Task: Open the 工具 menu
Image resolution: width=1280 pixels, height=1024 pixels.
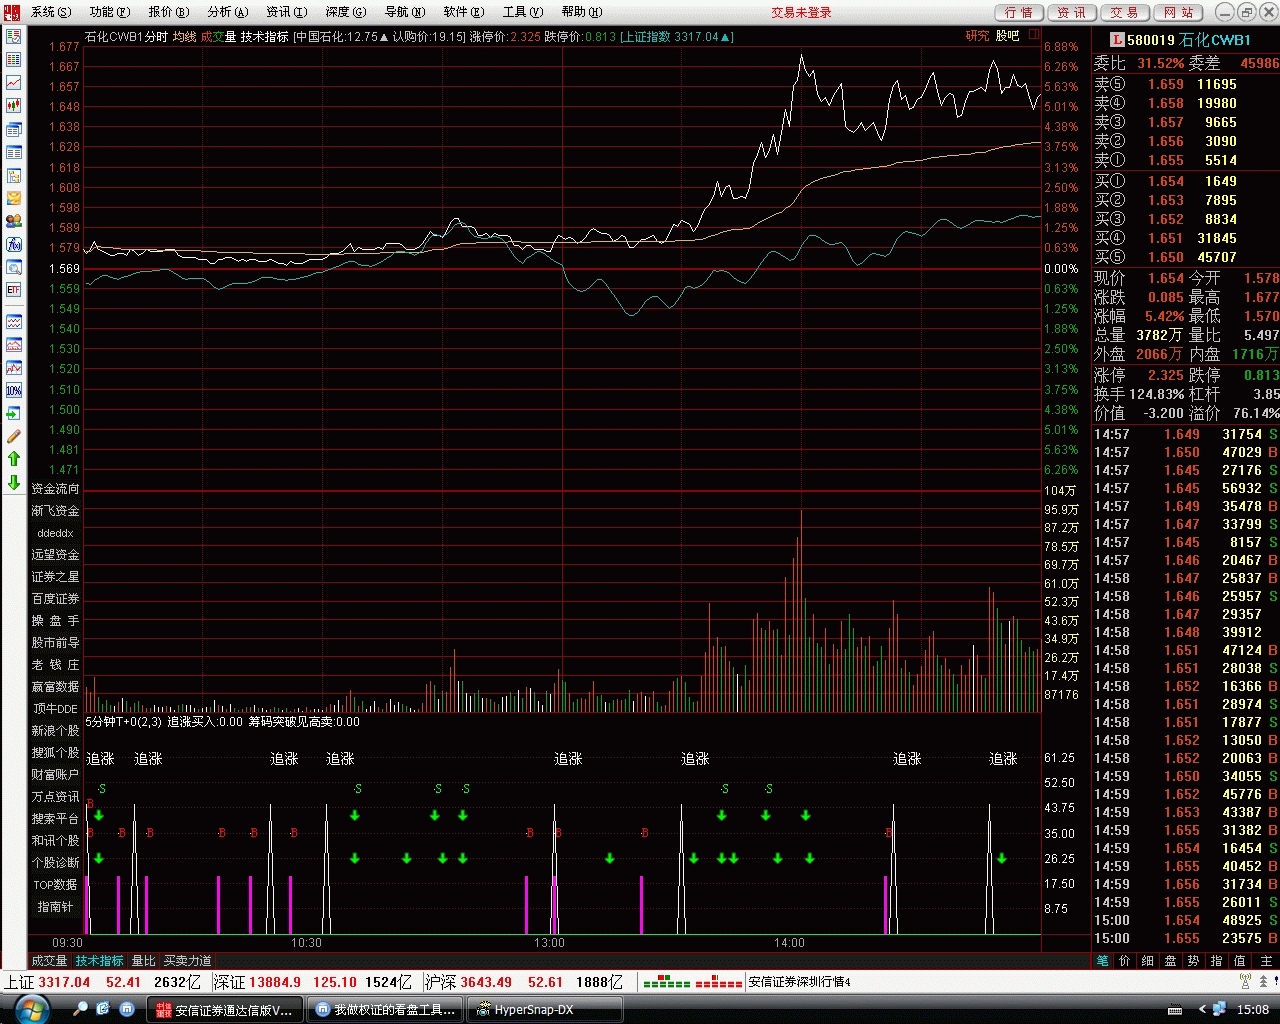Action: pyautogui.click(x=523, y=12)
